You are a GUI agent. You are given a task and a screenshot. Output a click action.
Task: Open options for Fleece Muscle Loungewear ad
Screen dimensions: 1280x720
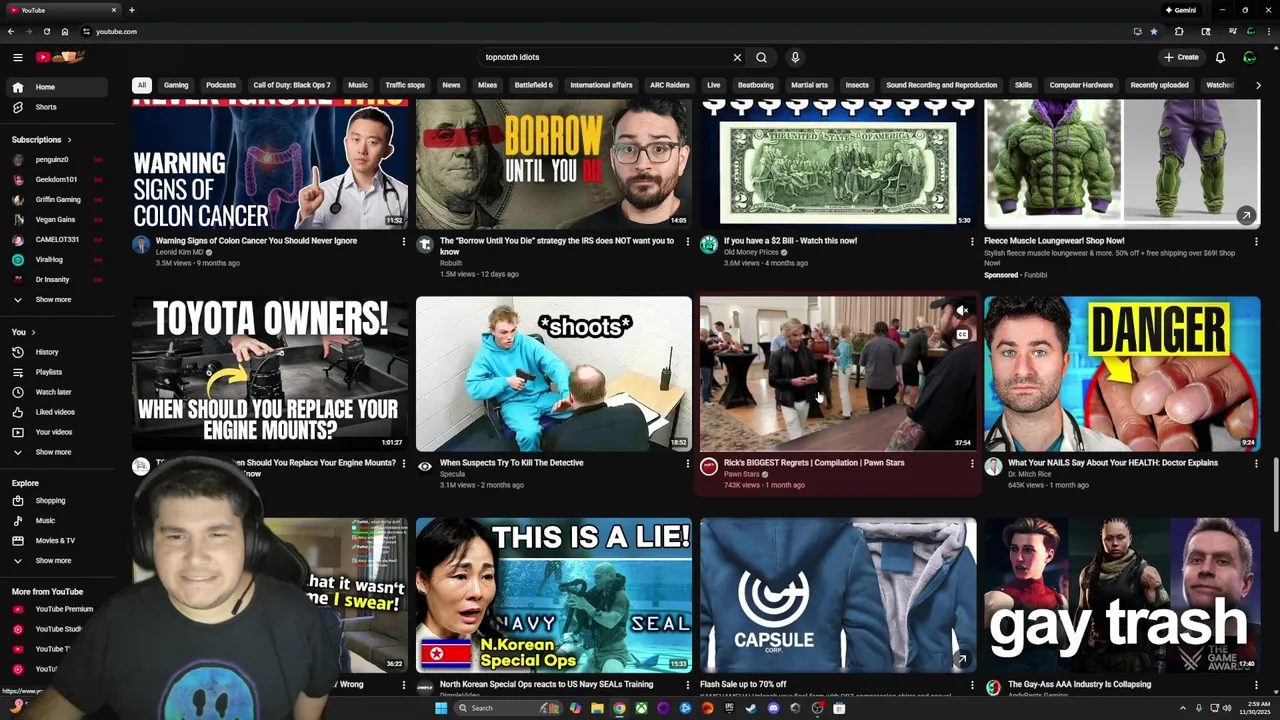point(1256,241)
